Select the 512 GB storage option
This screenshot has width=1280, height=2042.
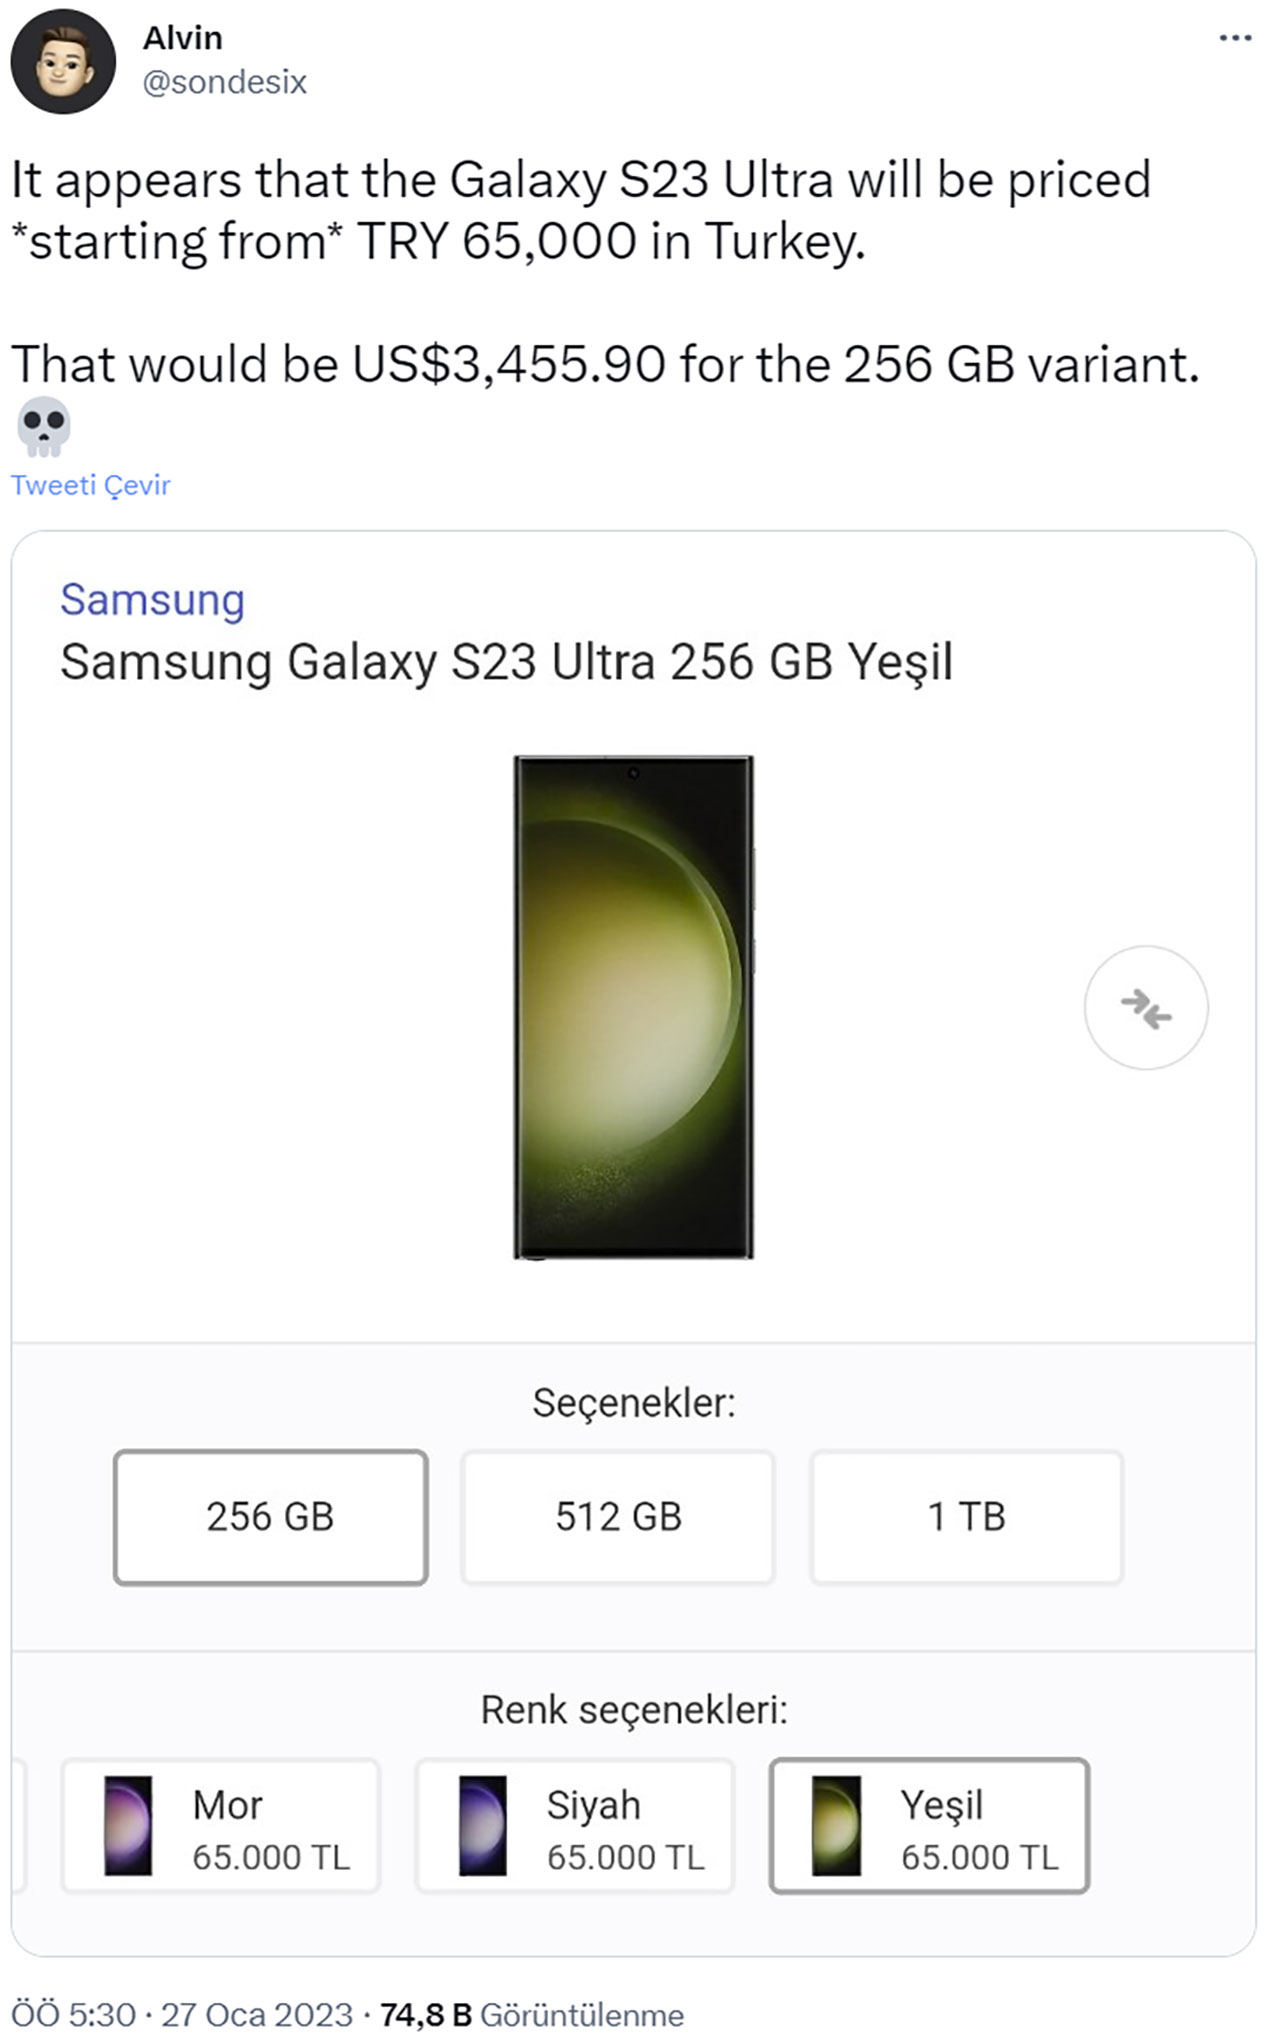point(618,1517)
